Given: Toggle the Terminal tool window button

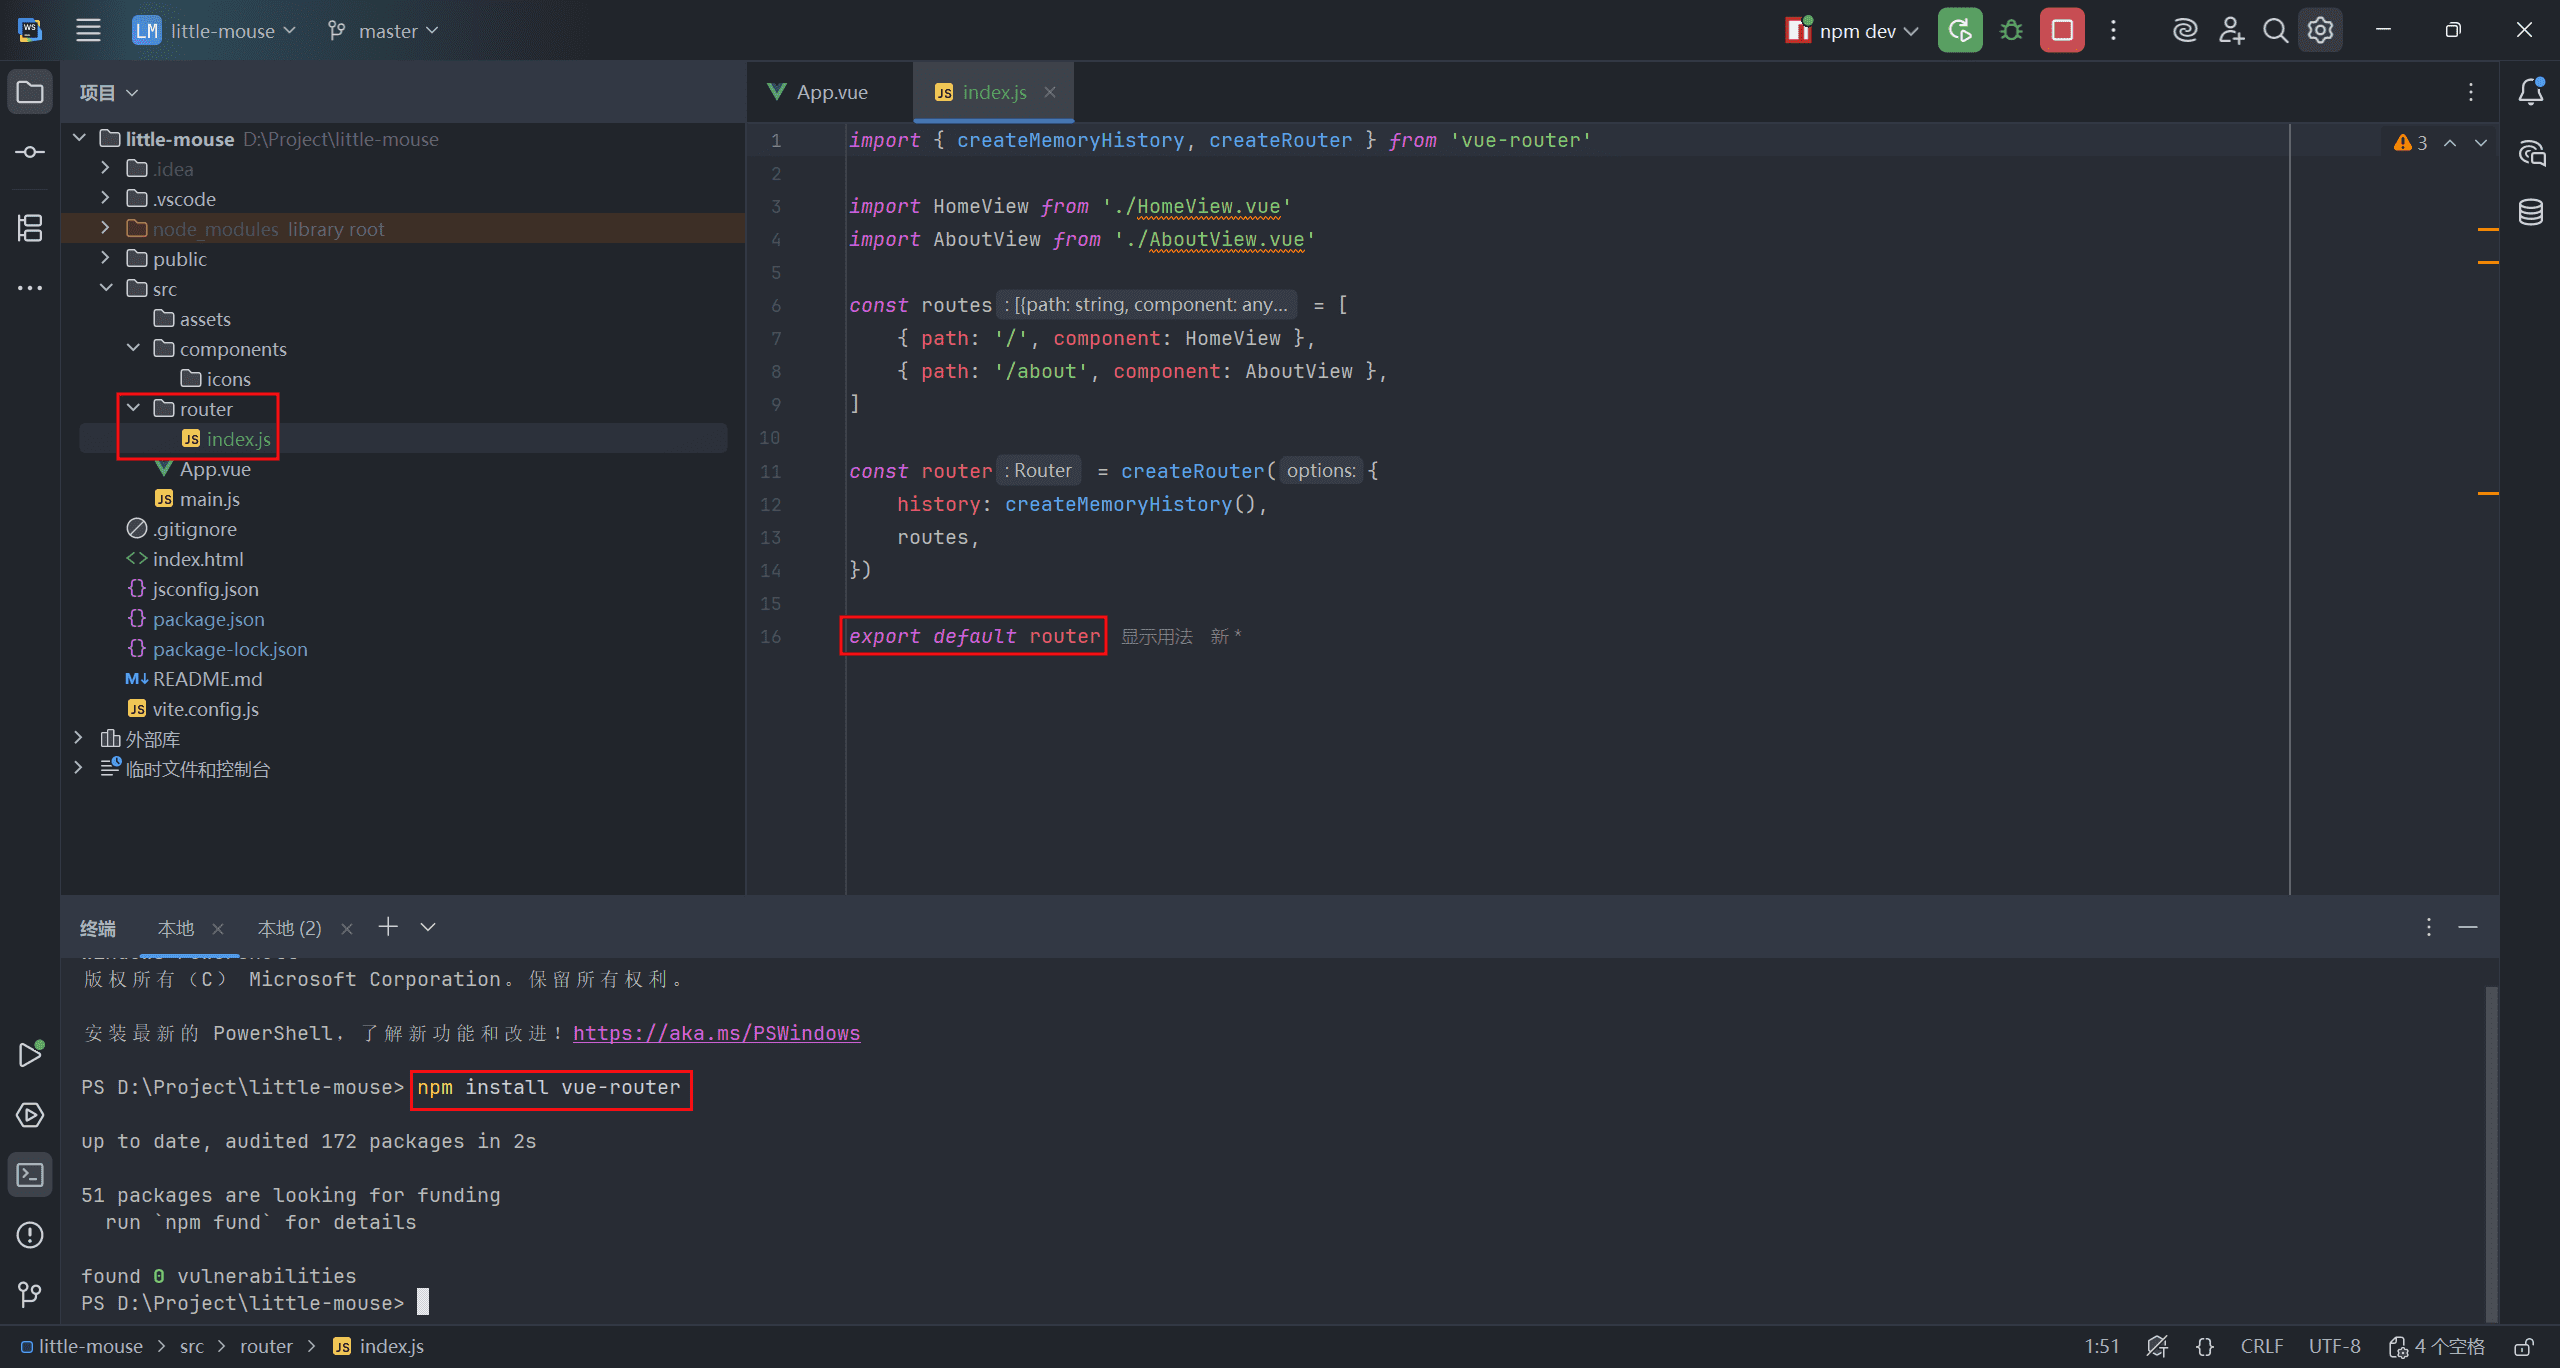Looking at the screenshot, I should pyautogui.click(x=30, y=1175).
